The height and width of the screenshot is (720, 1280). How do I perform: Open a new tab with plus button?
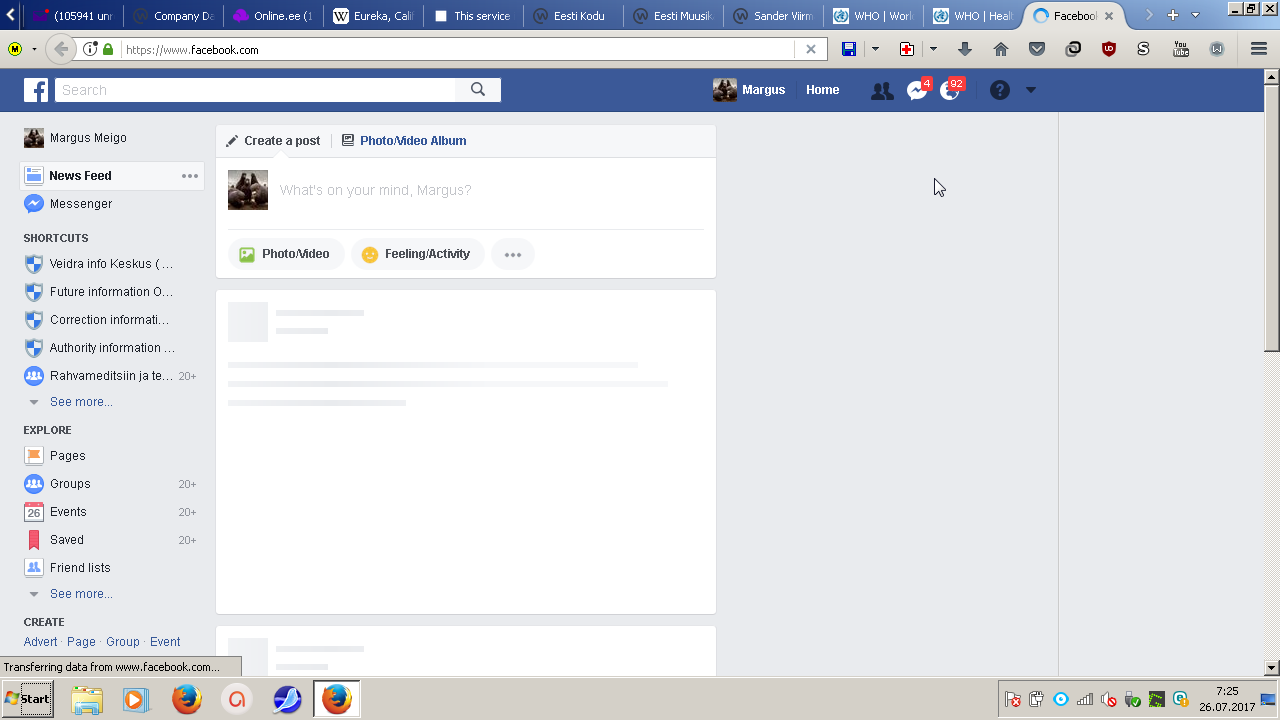pyautogui.click(x=1173, y=16)
